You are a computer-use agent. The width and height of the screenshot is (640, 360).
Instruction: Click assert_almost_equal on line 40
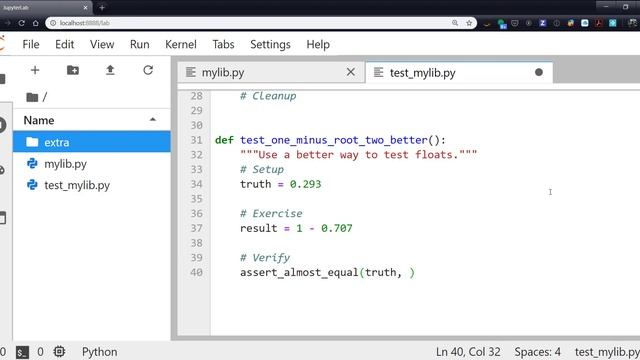click(x=299, y=272)
